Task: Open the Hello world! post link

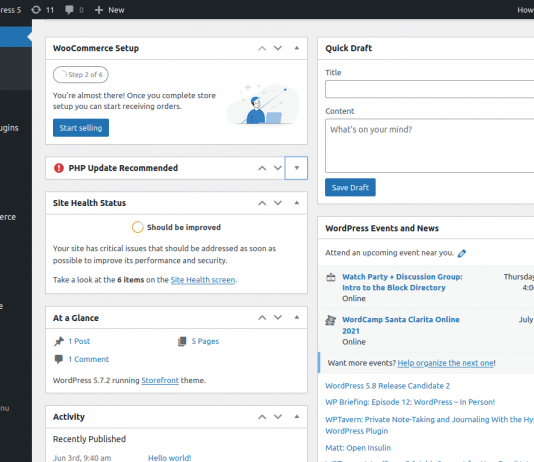Action: (170, 458)
